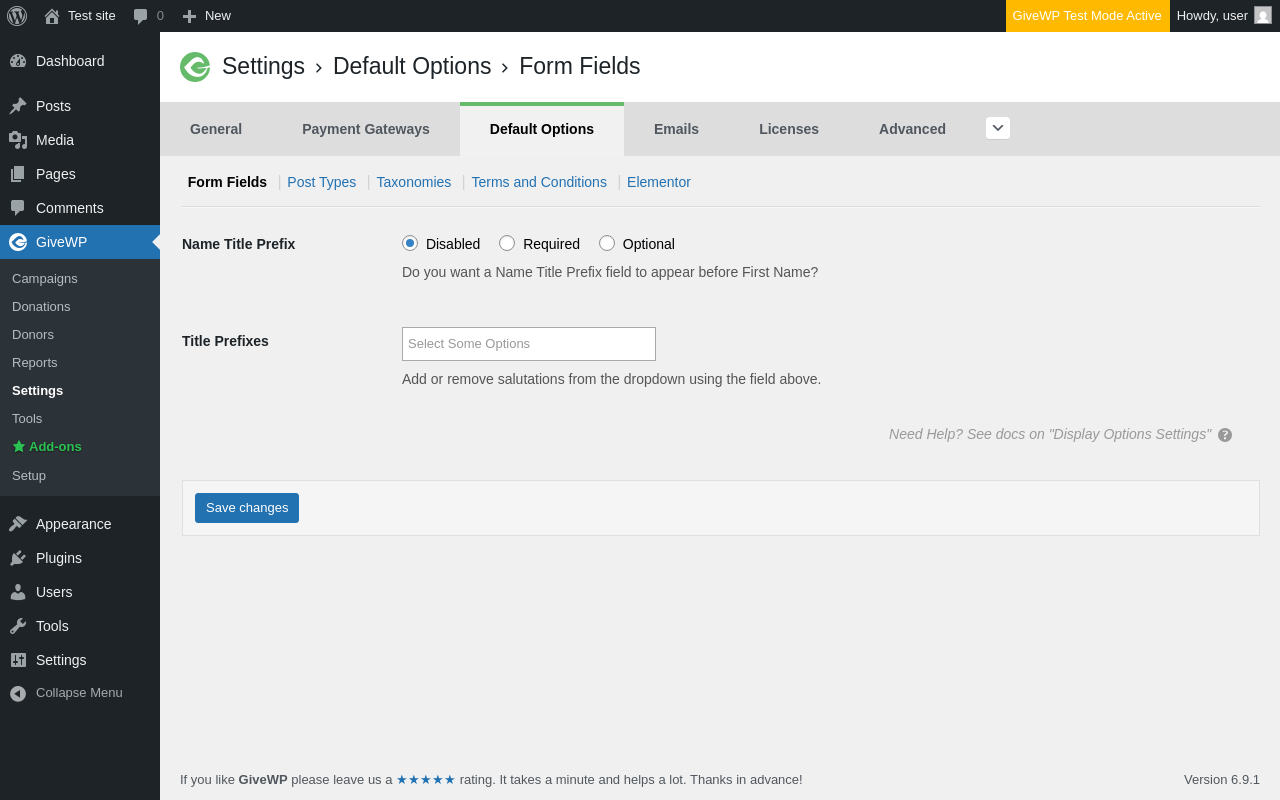Open the Test site home icon
The height and width of the screenshot is (800, 1280).
click(x=52, y=16)
